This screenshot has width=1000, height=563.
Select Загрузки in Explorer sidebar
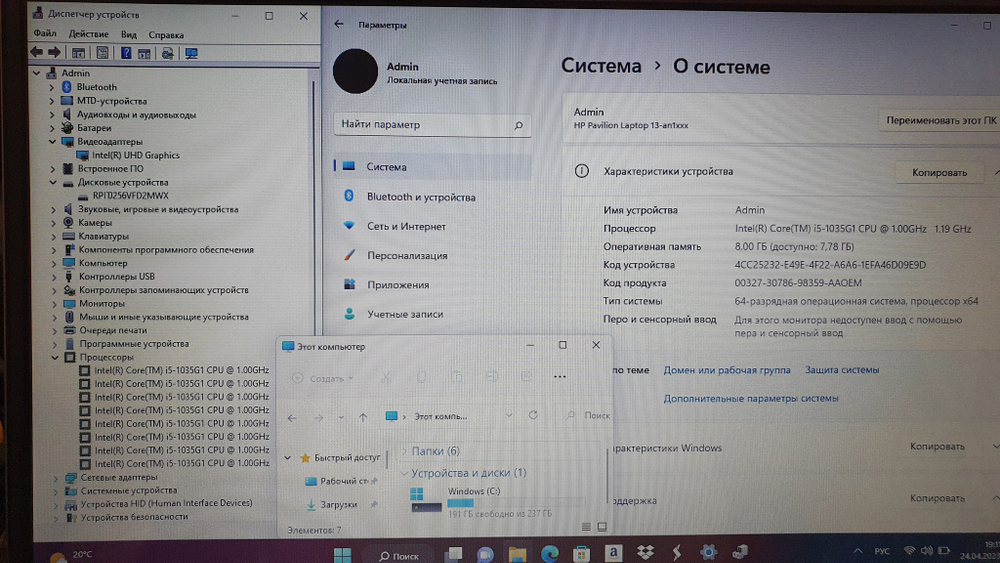point(339,504)
